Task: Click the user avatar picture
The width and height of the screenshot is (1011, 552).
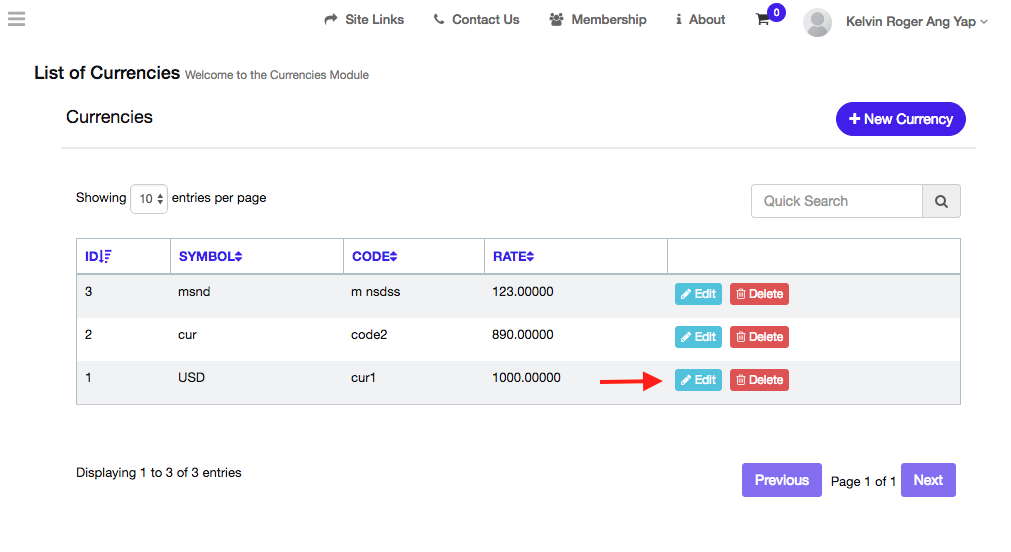Action: (817, 22)
